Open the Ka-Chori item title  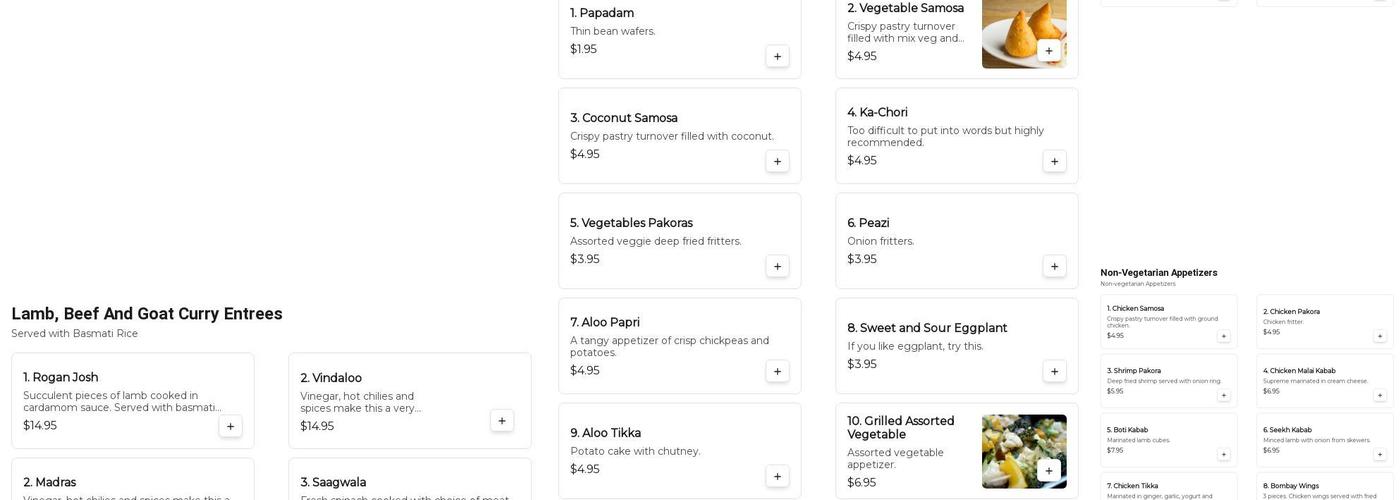[x=877, y=112]
